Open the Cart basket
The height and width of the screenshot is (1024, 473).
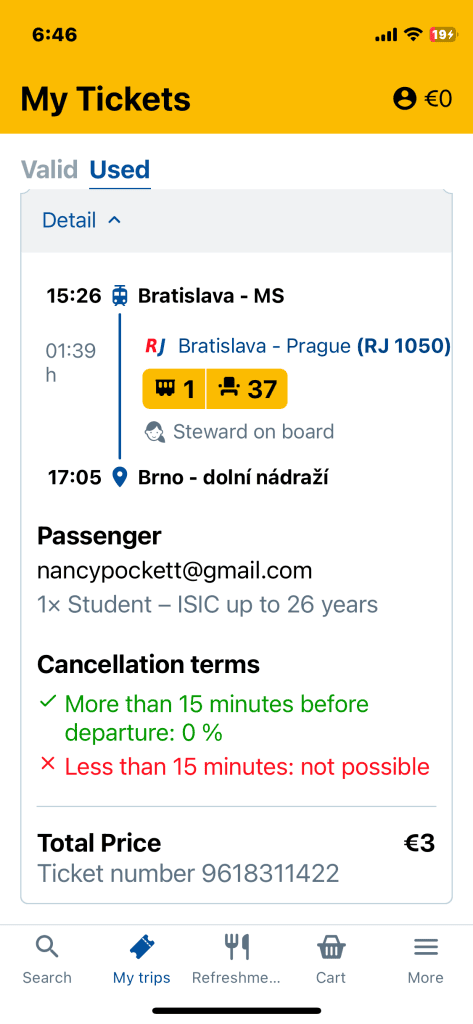(331, 959)
